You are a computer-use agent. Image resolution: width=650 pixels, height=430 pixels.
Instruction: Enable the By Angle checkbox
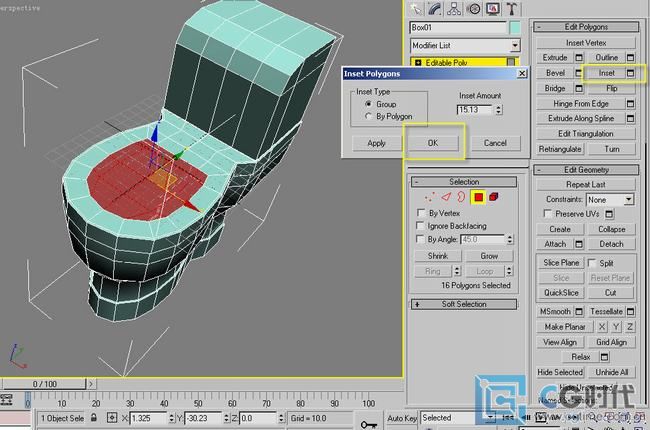(421, 240)
